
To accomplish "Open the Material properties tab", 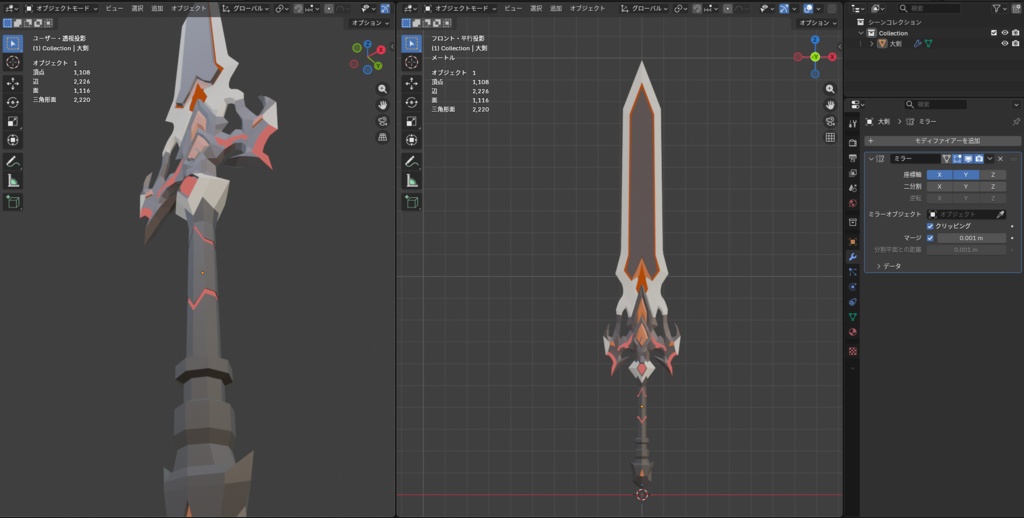I will coord(852,332).
